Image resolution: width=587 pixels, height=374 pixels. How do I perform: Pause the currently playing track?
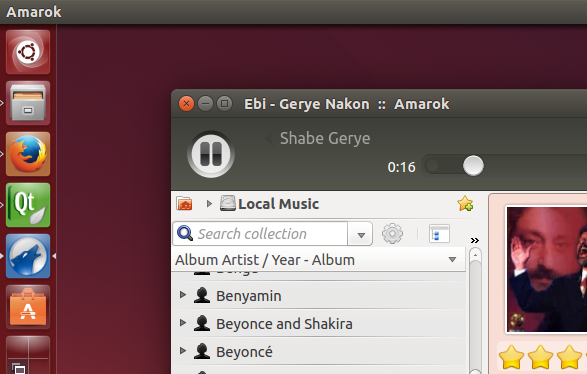211,154
